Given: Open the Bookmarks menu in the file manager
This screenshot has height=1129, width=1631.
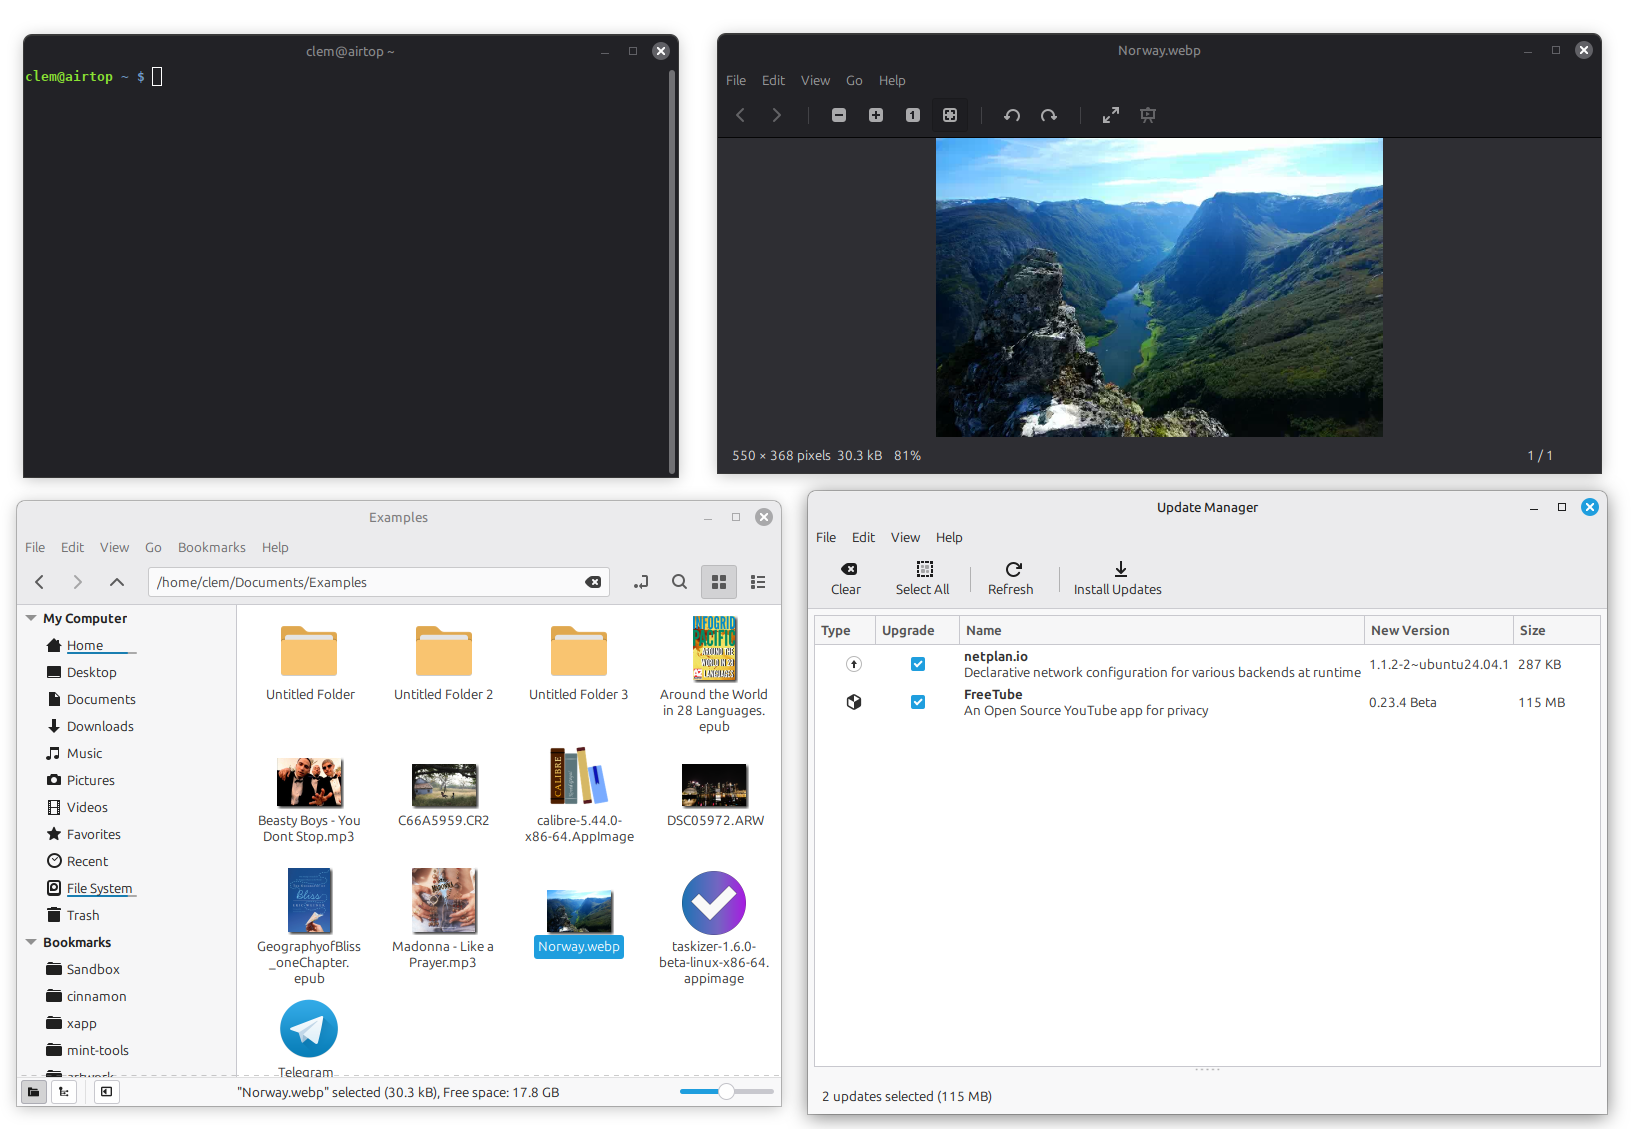Looking at the screenshot, I should [x=211, y=547].
